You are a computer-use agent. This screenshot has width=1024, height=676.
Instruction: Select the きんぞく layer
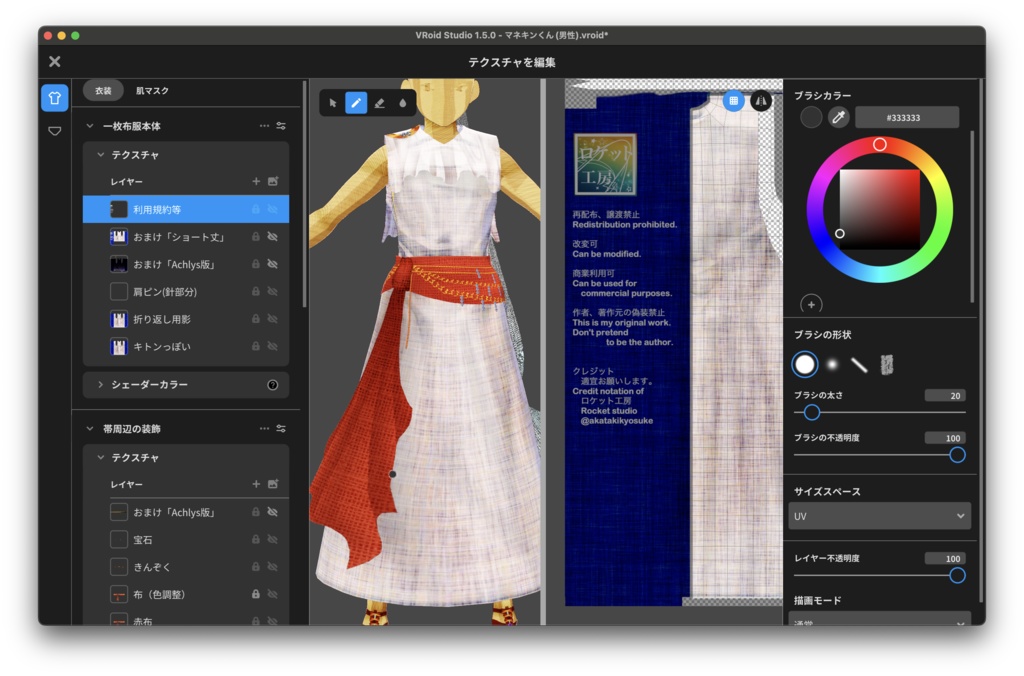click(186, 567)
